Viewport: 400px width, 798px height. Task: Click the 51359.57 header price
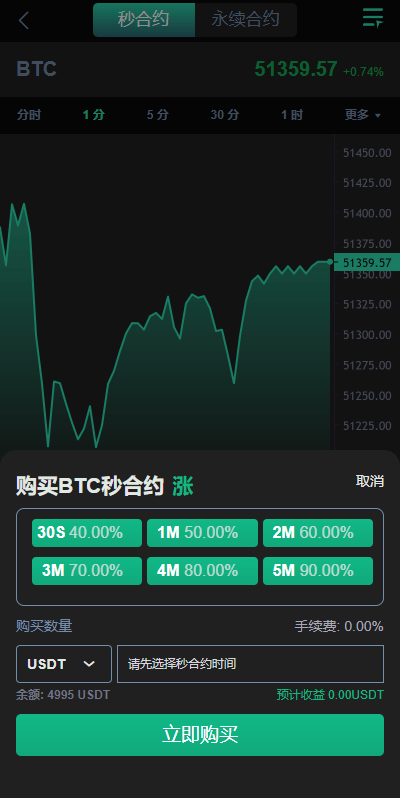pyautogui.click(x=296, y=69)
